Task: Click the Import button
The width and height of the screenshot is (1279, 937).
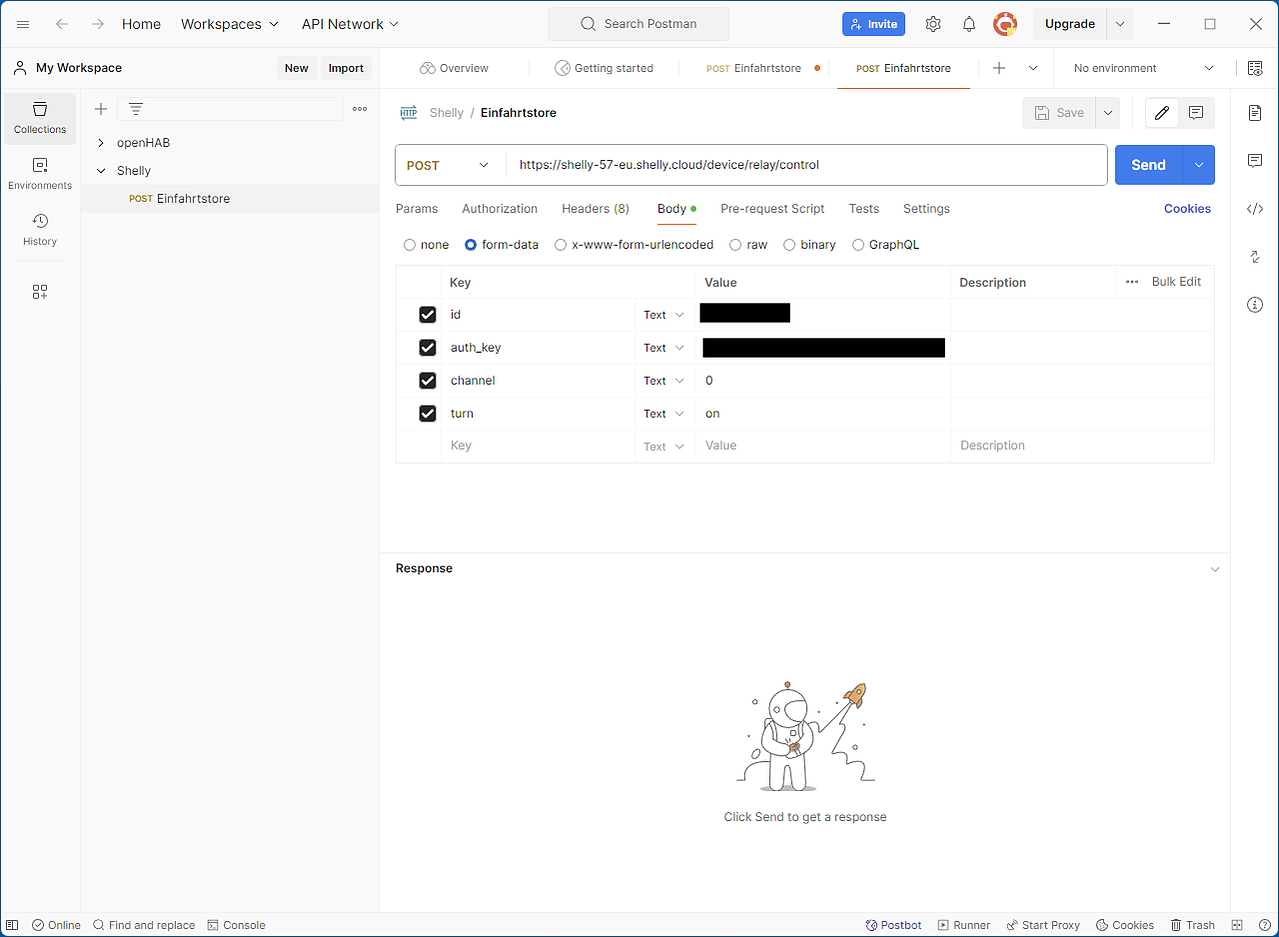Action: (346, 68)
